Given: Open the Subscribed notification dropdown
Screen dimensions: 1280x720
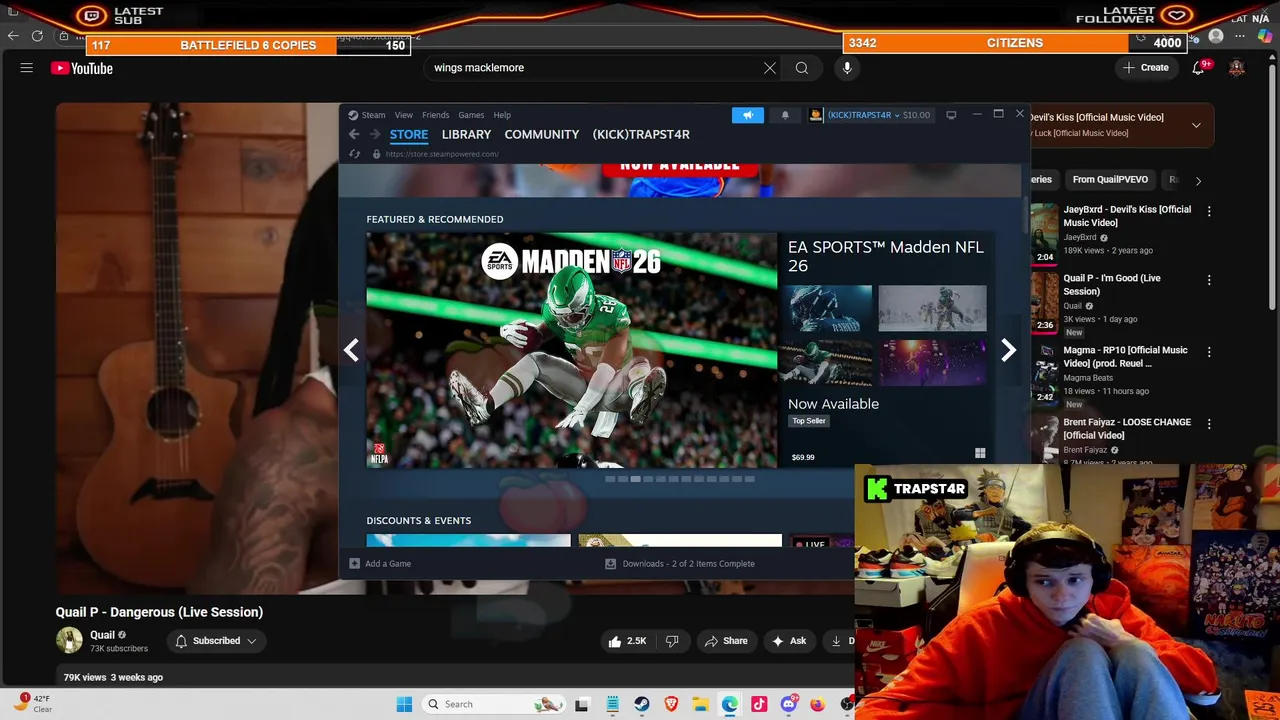Looking at the screenshot, I should (x=216, y=641).
